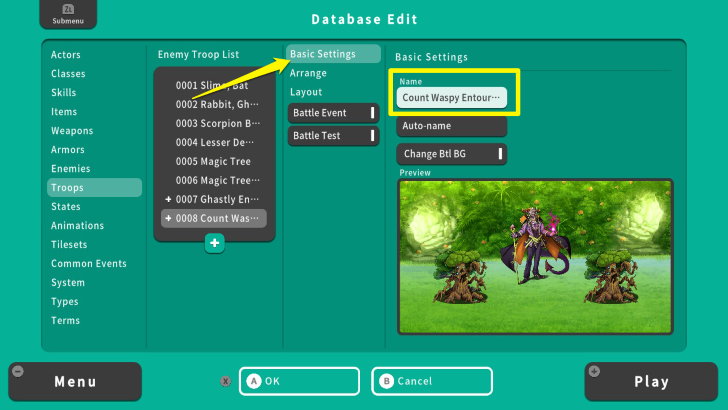
Task: Select troop 0004 Lesser De...
Action: (x=214, y=143)
